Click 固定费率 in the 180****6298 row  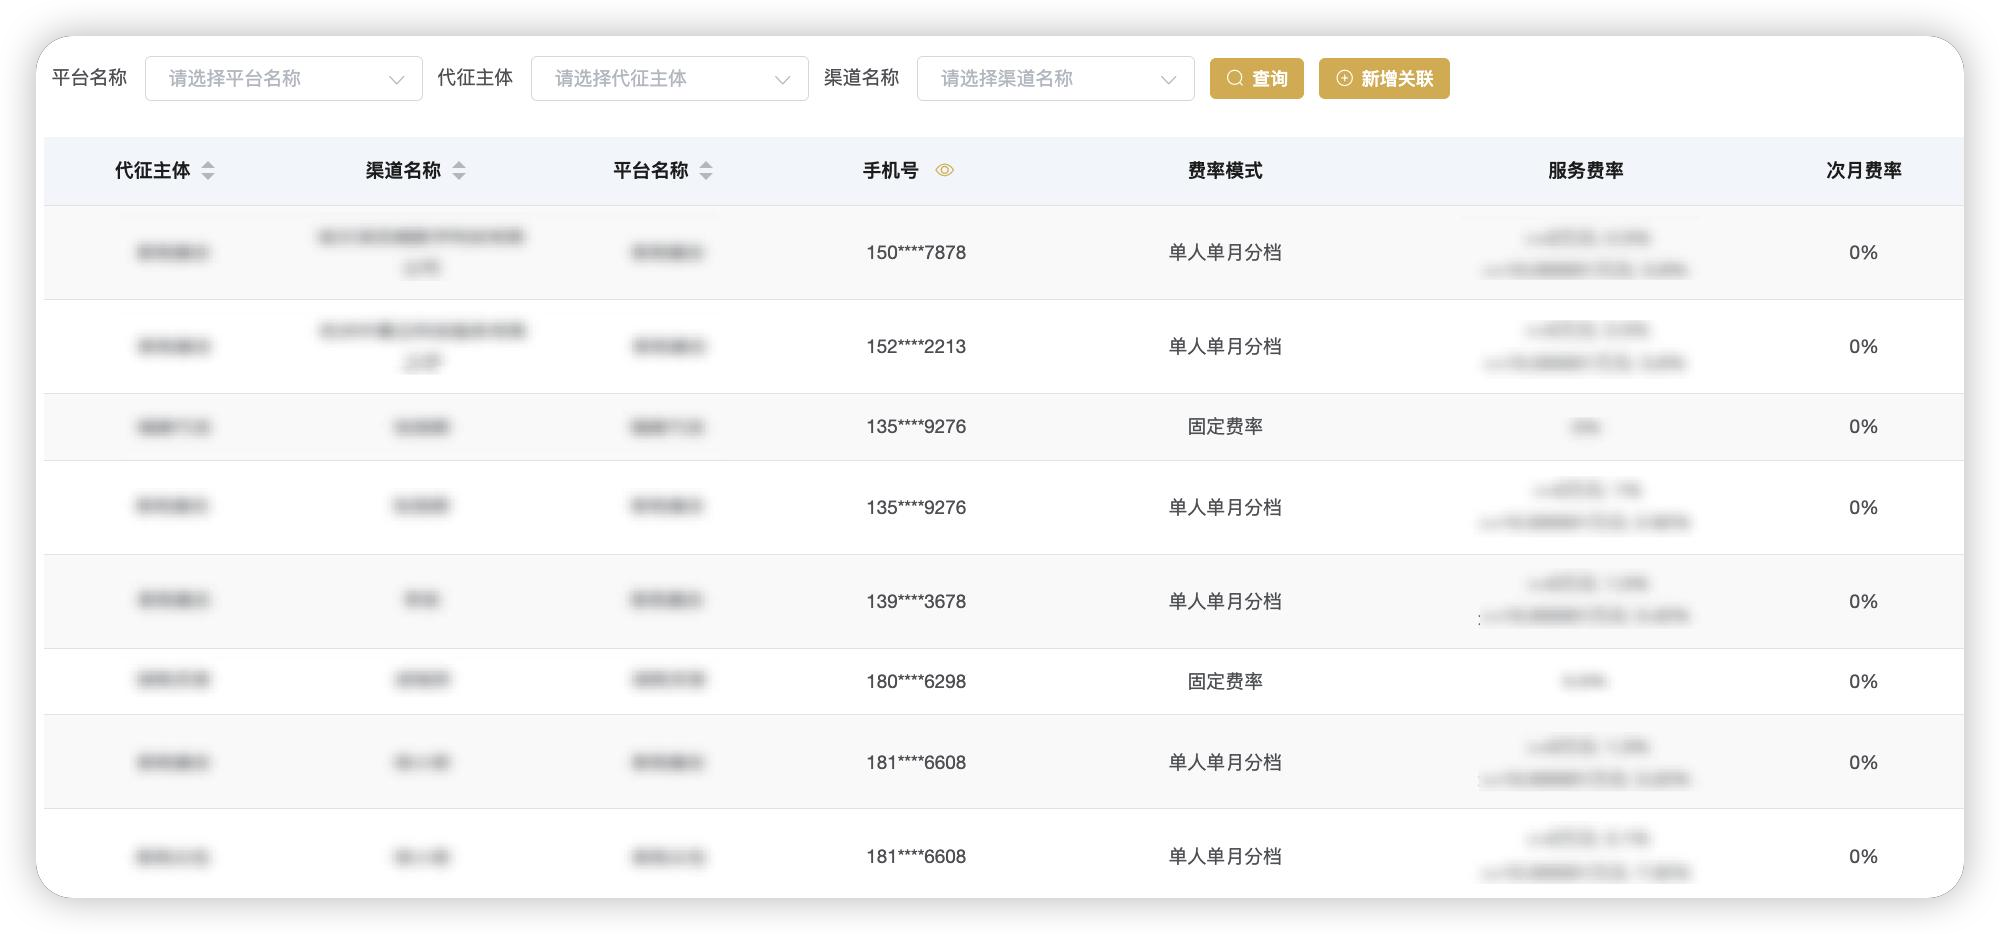coord(1224,682)
